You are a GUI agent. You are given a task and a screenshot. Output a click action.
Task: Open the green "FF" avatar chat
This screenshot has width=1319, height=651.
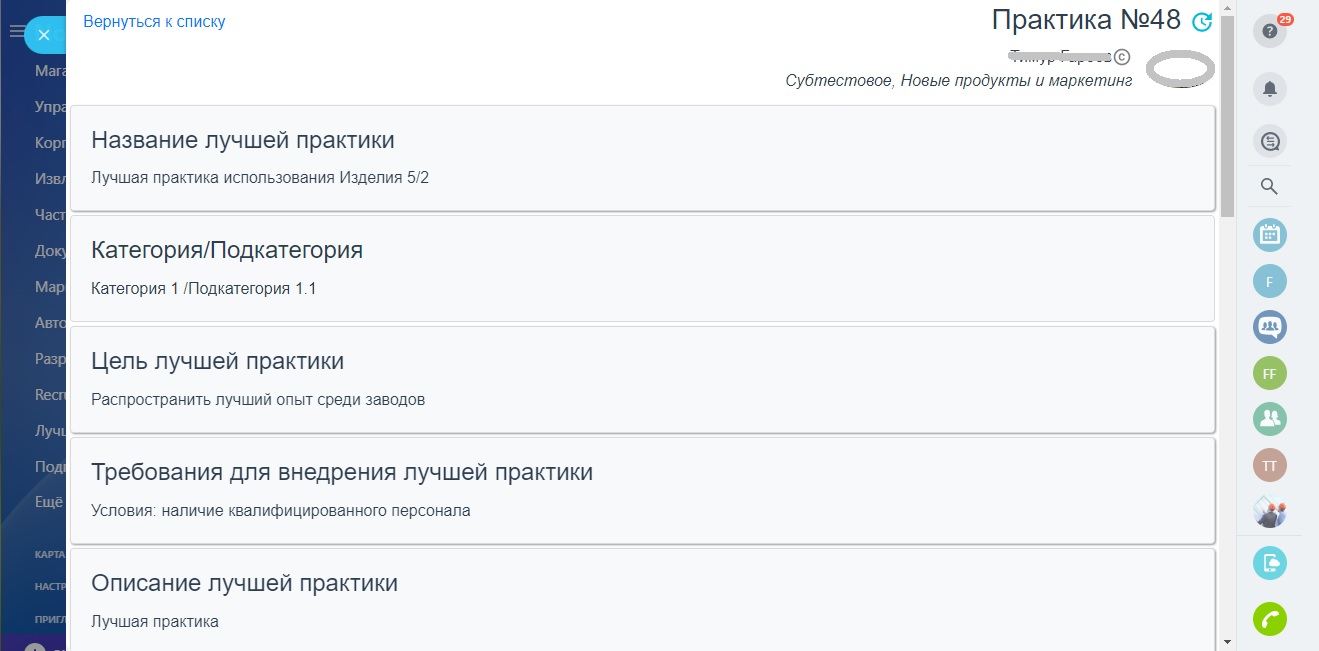[1270, 373]
